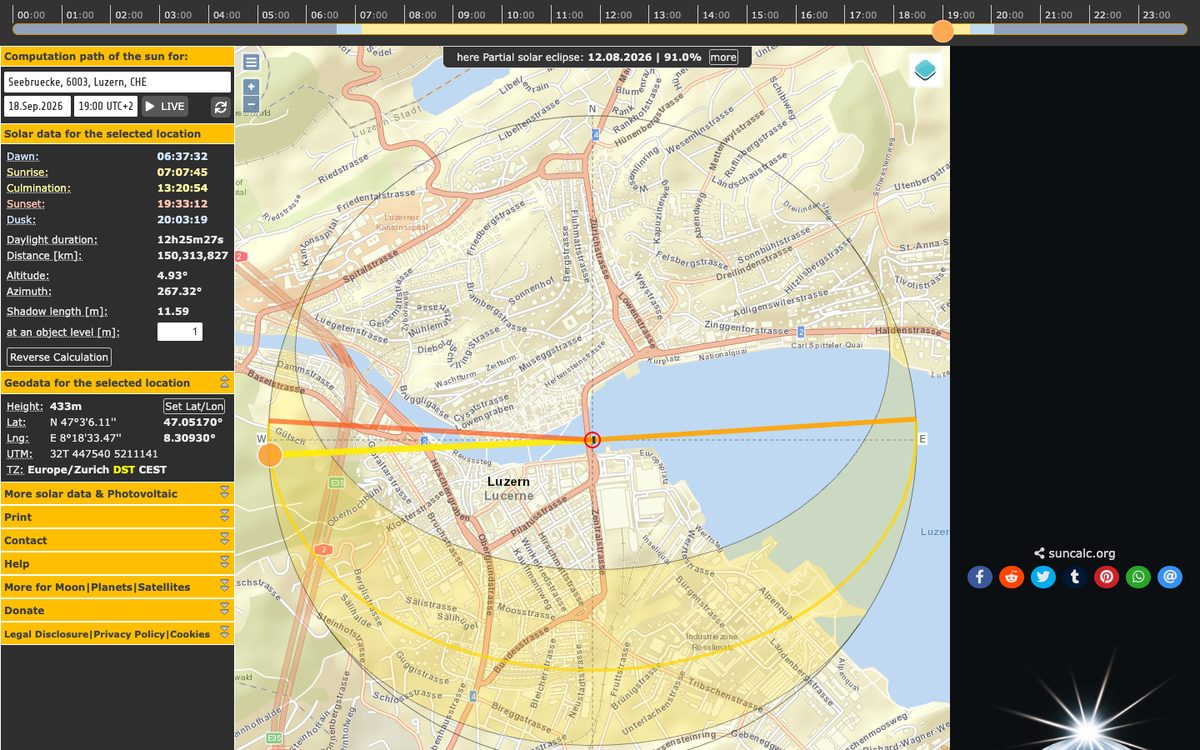Image resolution: width=1200 pixels, height=750 pixels.
Task: Click the orange sun position marker on map
Action: click(270, 456)
